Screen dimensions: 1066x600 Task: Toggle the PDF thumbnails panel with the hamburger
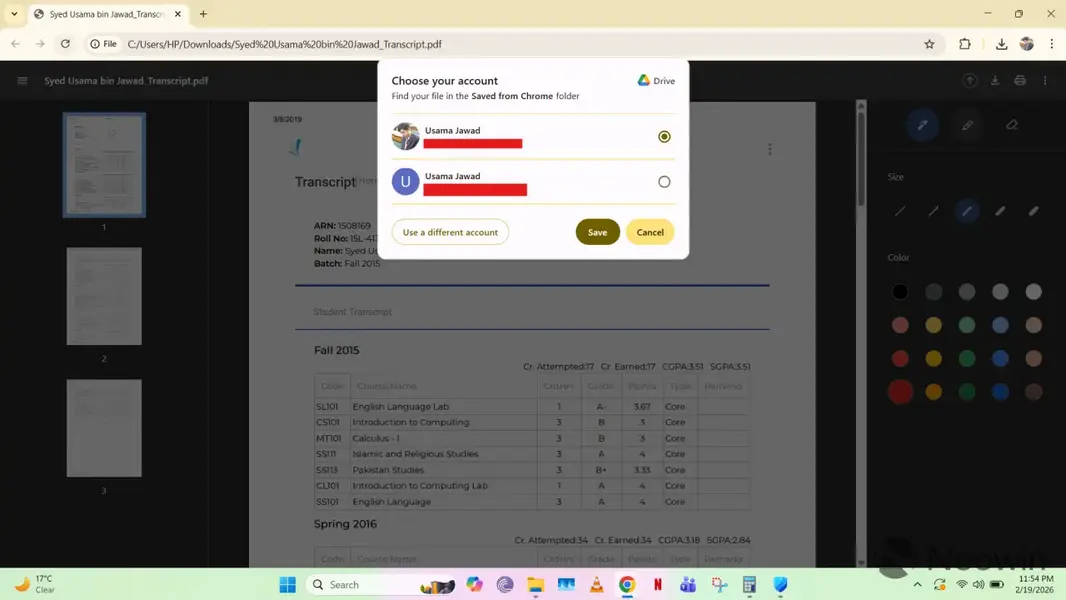click(x=22, y=80)
